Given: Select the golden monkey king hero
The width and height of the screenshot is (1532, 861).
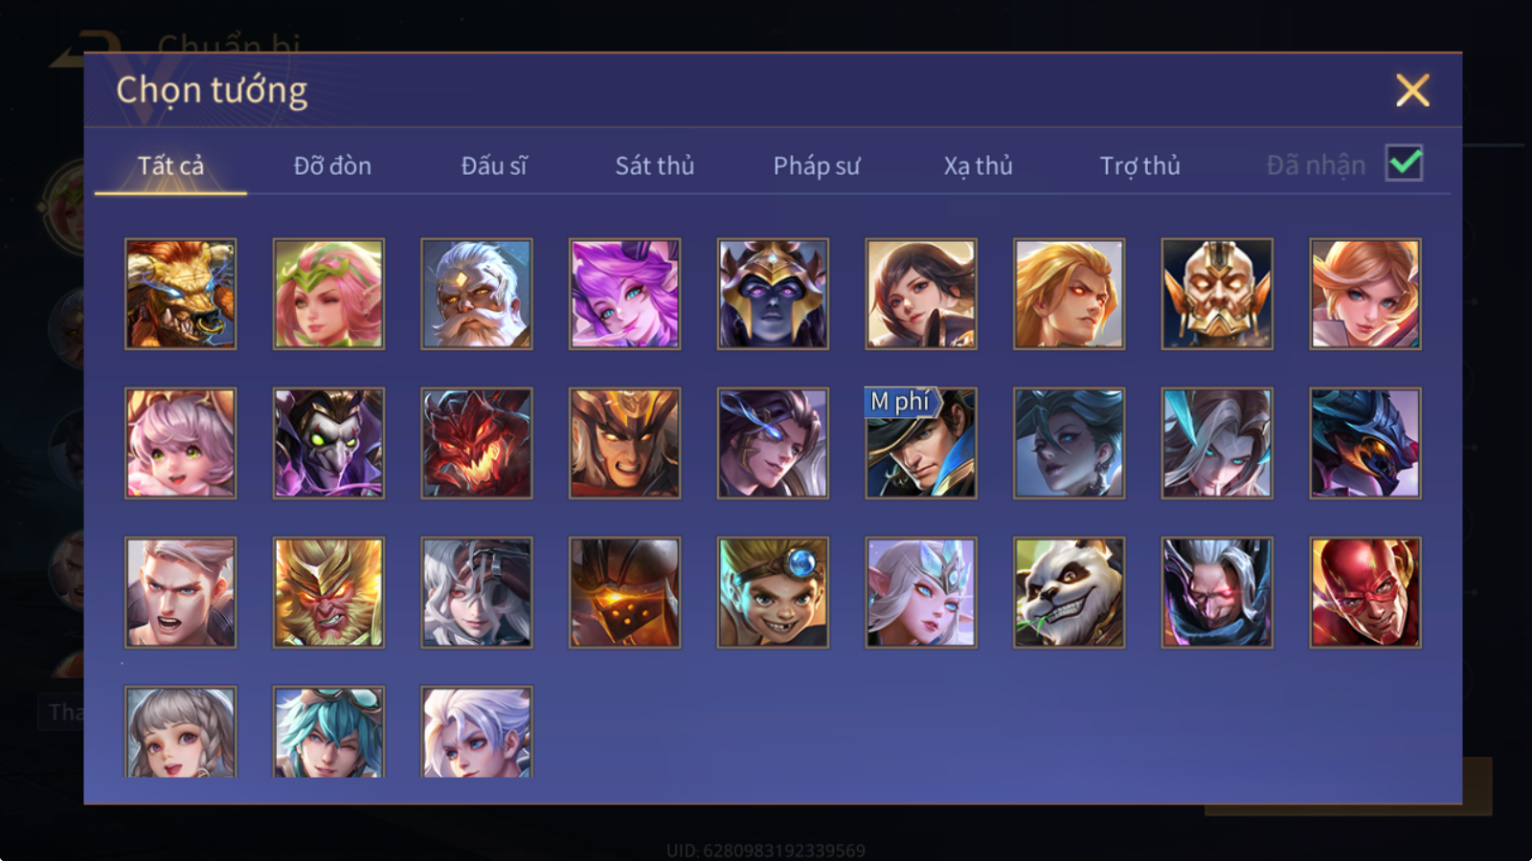Looking at the screenshot, I should point(329,593).
